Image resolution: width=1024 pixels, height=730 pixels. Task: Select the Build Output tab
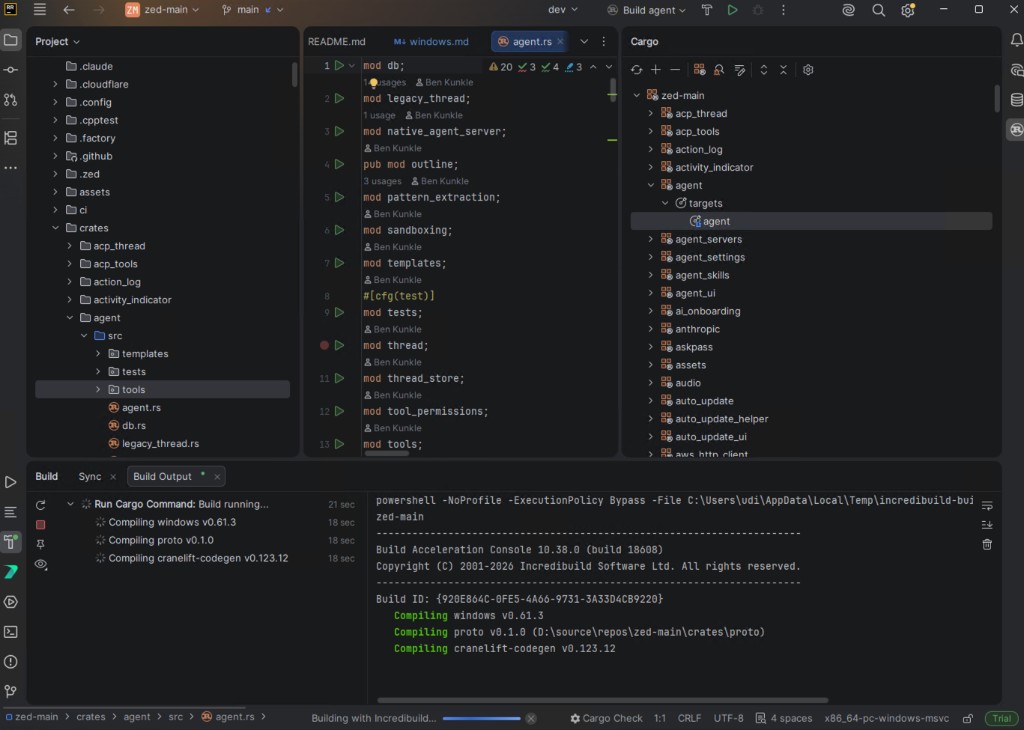[163, 477]
